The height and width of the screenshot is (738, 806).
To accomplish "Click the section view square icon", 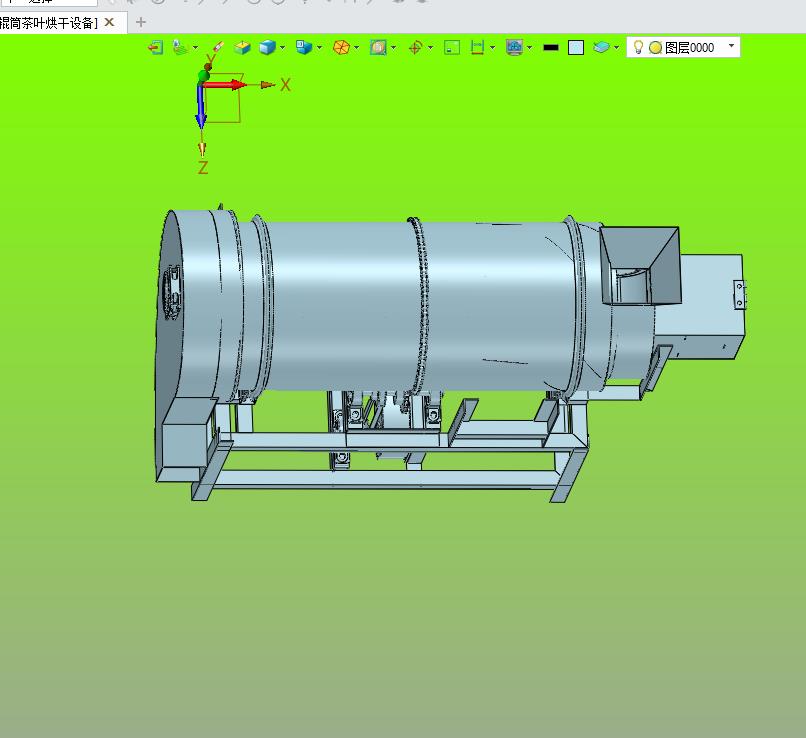I will [x=378, y=47].
